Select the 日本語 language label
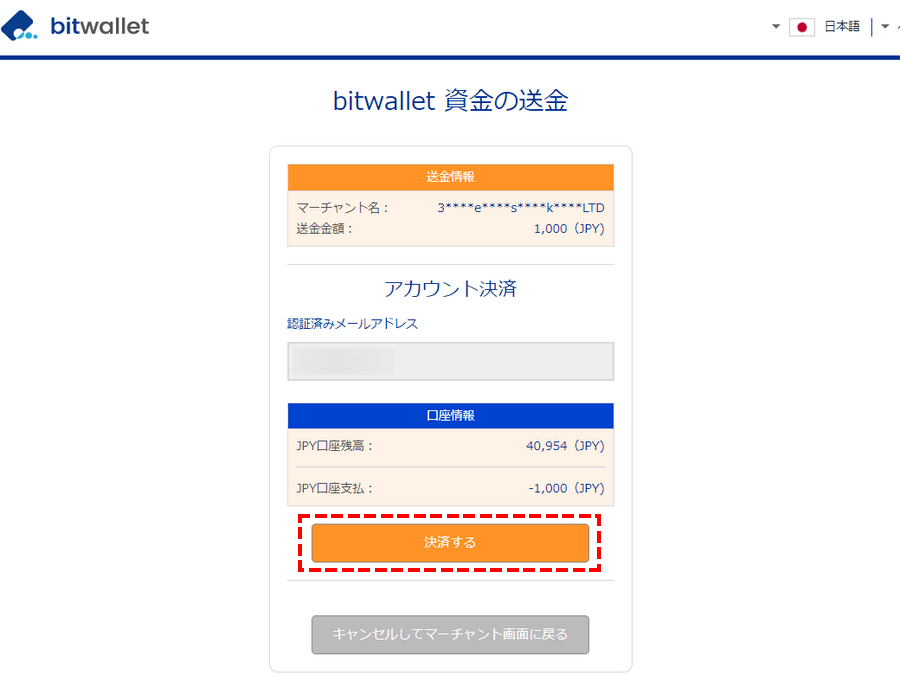The image size is (900, 689). pyautogui.click(x=841, y=26)
